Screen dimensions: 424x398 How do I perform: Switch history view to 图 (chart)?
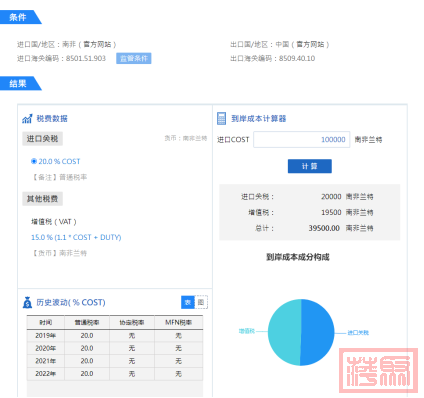201,302
